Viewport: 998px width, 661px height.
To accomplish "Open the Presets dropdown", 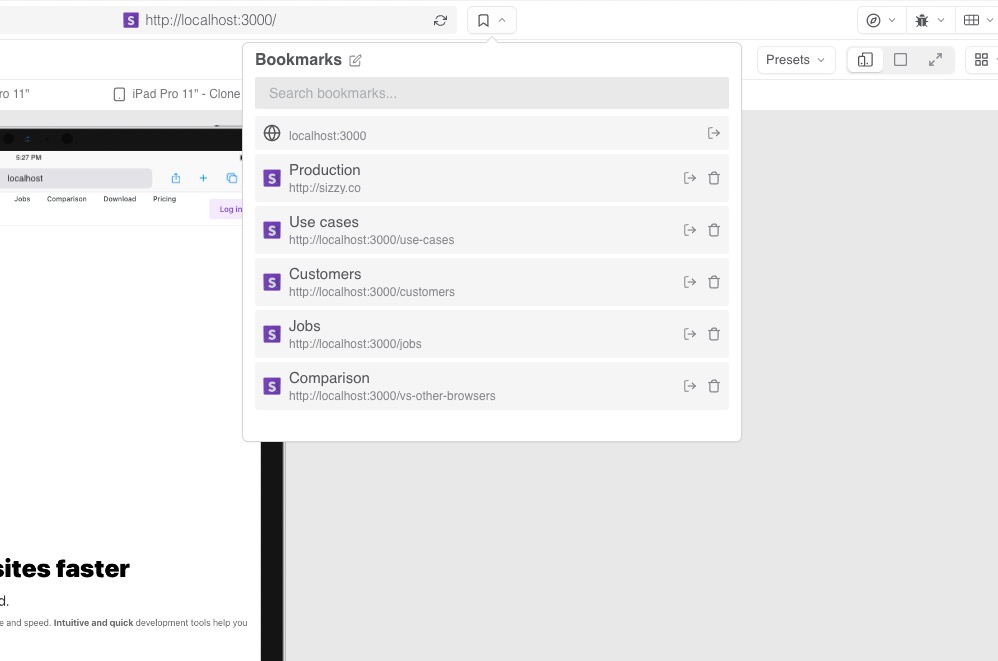I will [795, 60].
